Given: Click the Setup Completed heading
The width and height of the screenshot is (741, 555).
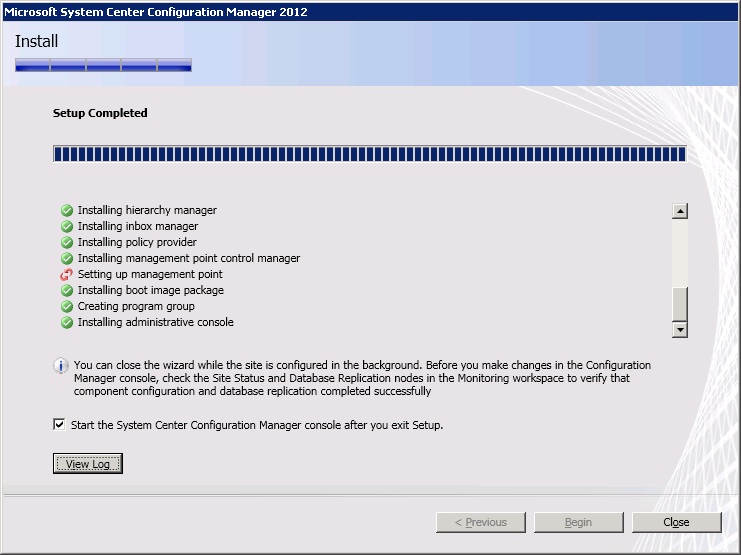Looking at the screenshot, I should (x=100, y=113).
